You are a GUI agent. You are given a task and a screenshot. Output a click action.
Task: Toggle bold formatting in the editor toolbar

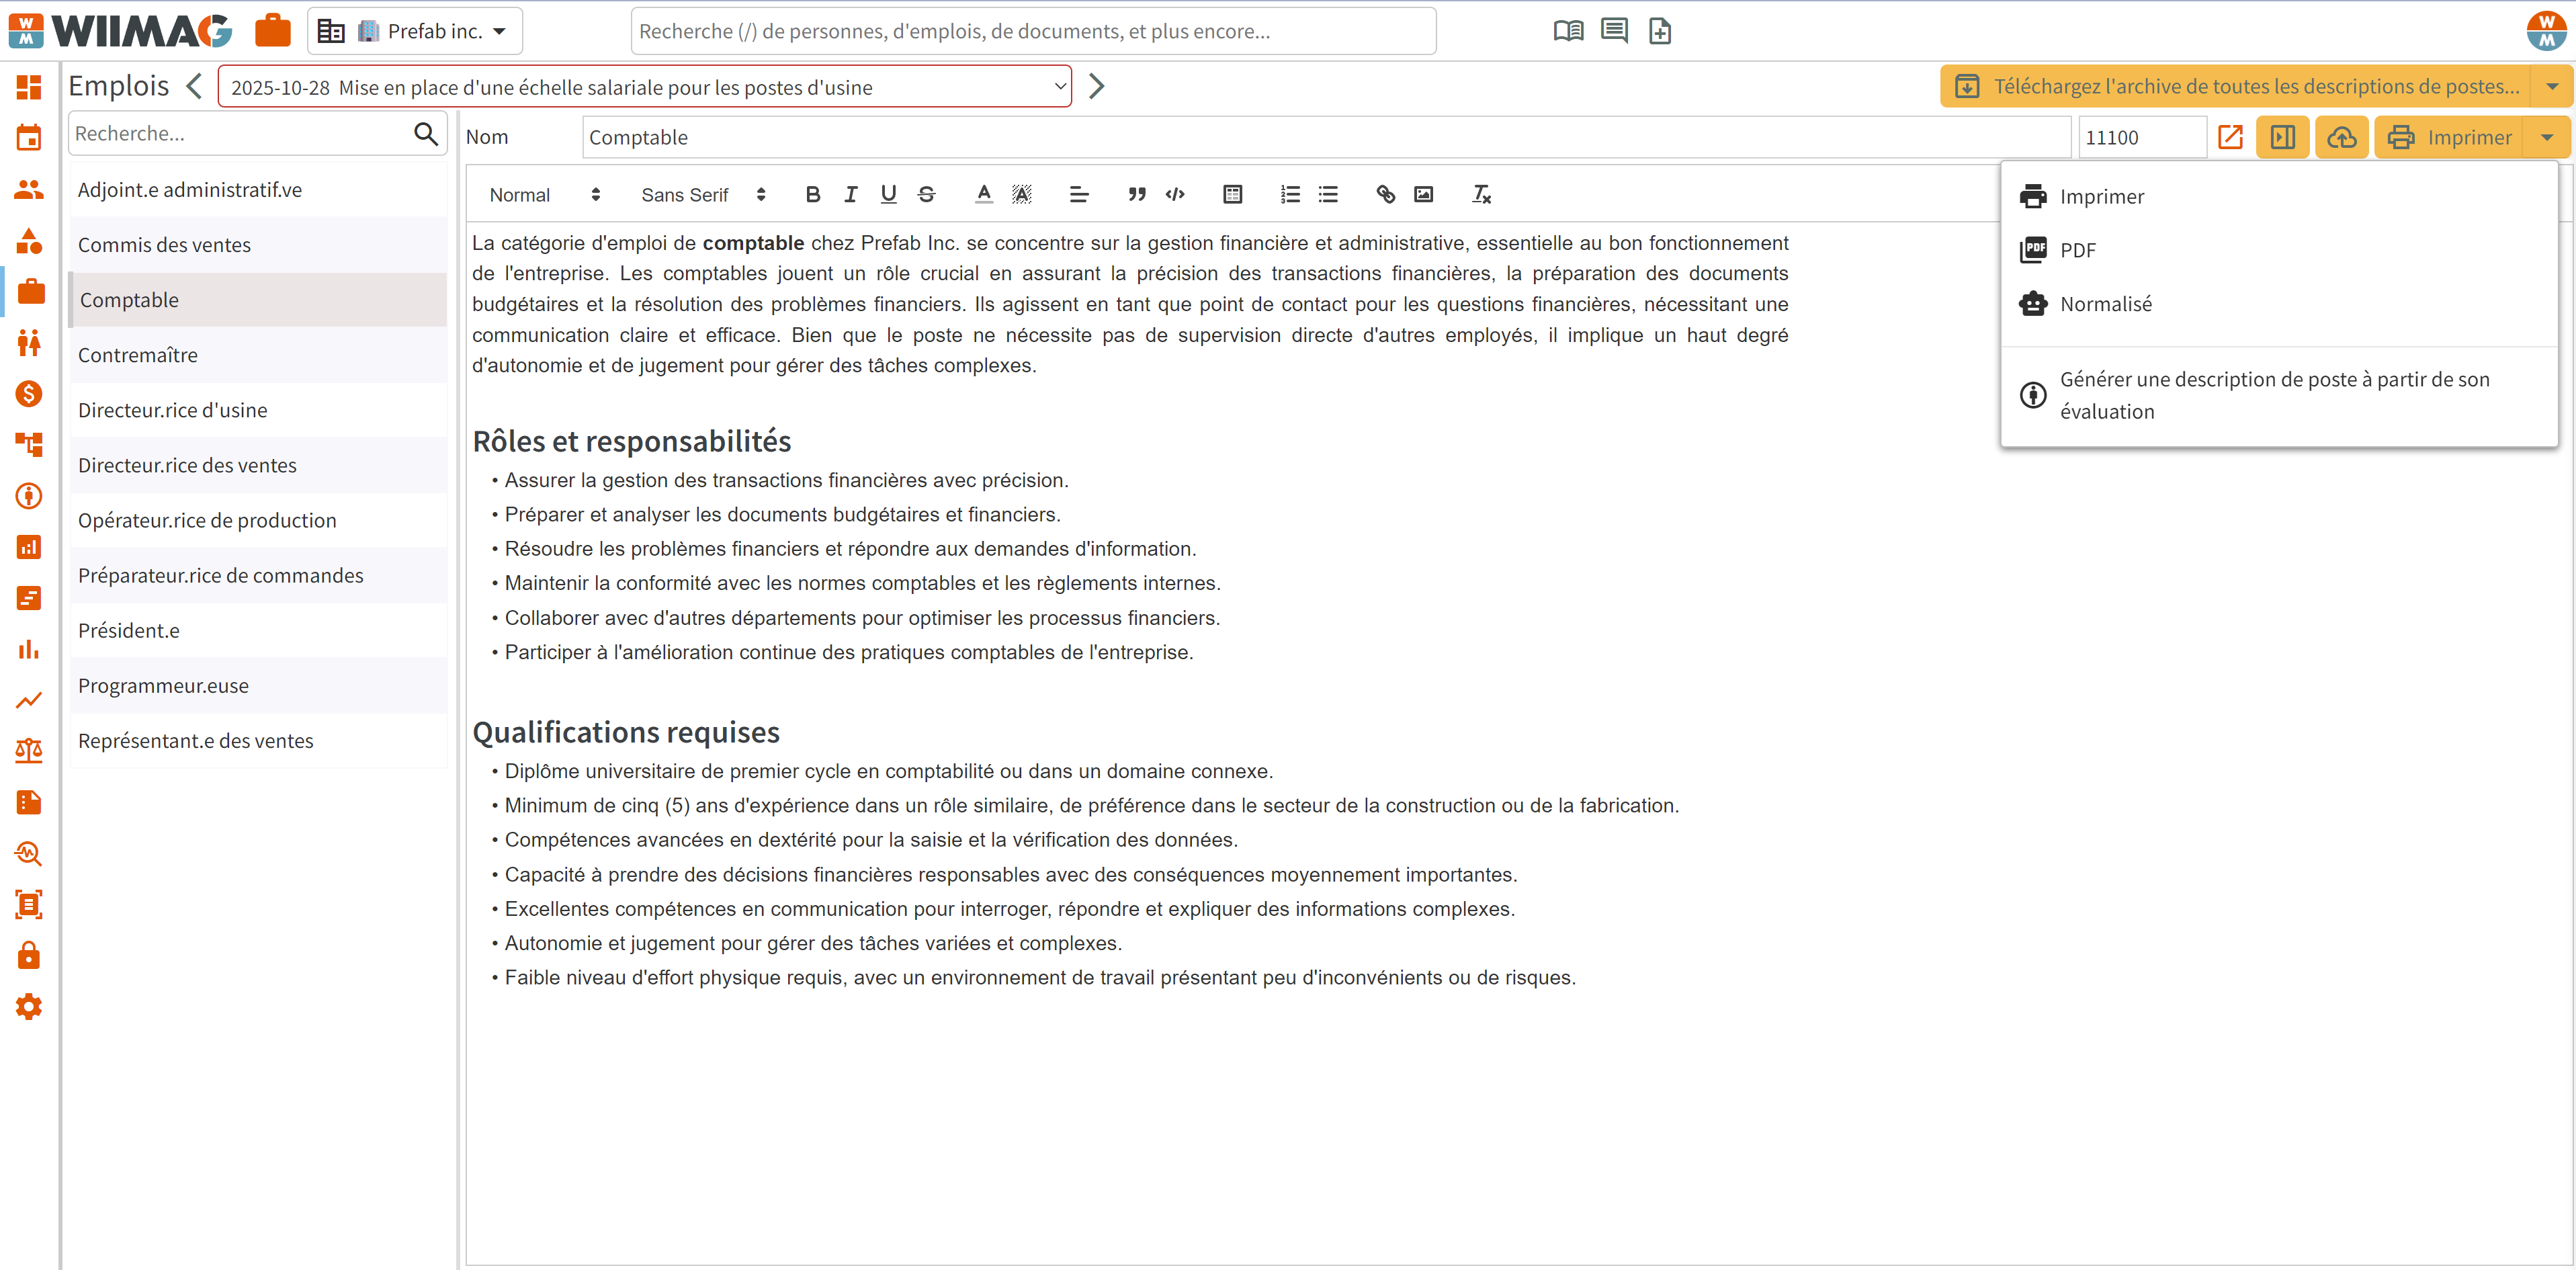coord(812,194)
